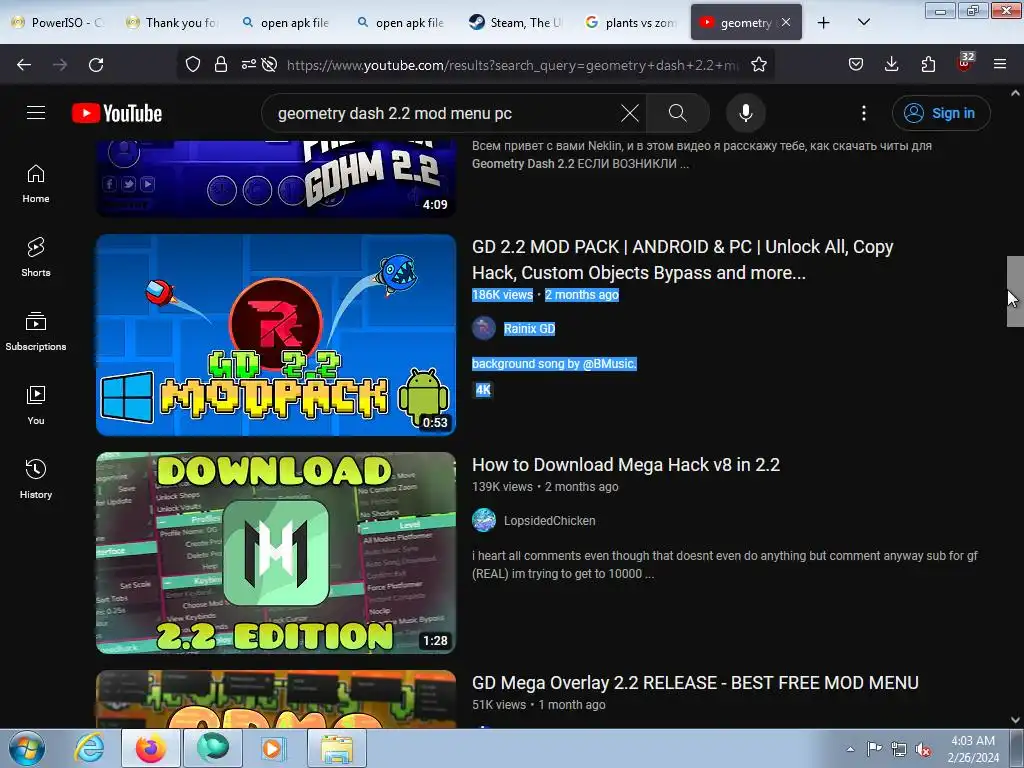The image size is (1024, 768).
Task: Go to the YouTube logo home link
Action: tap(117, 113)
